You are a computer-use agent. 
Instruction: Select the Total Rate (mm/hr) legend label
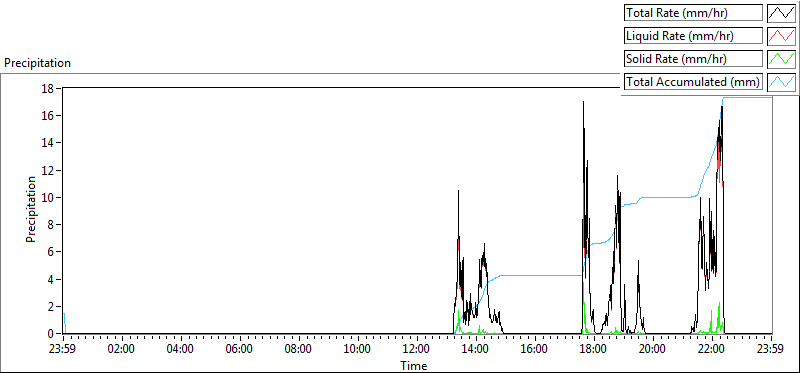[x=693, y=13]
